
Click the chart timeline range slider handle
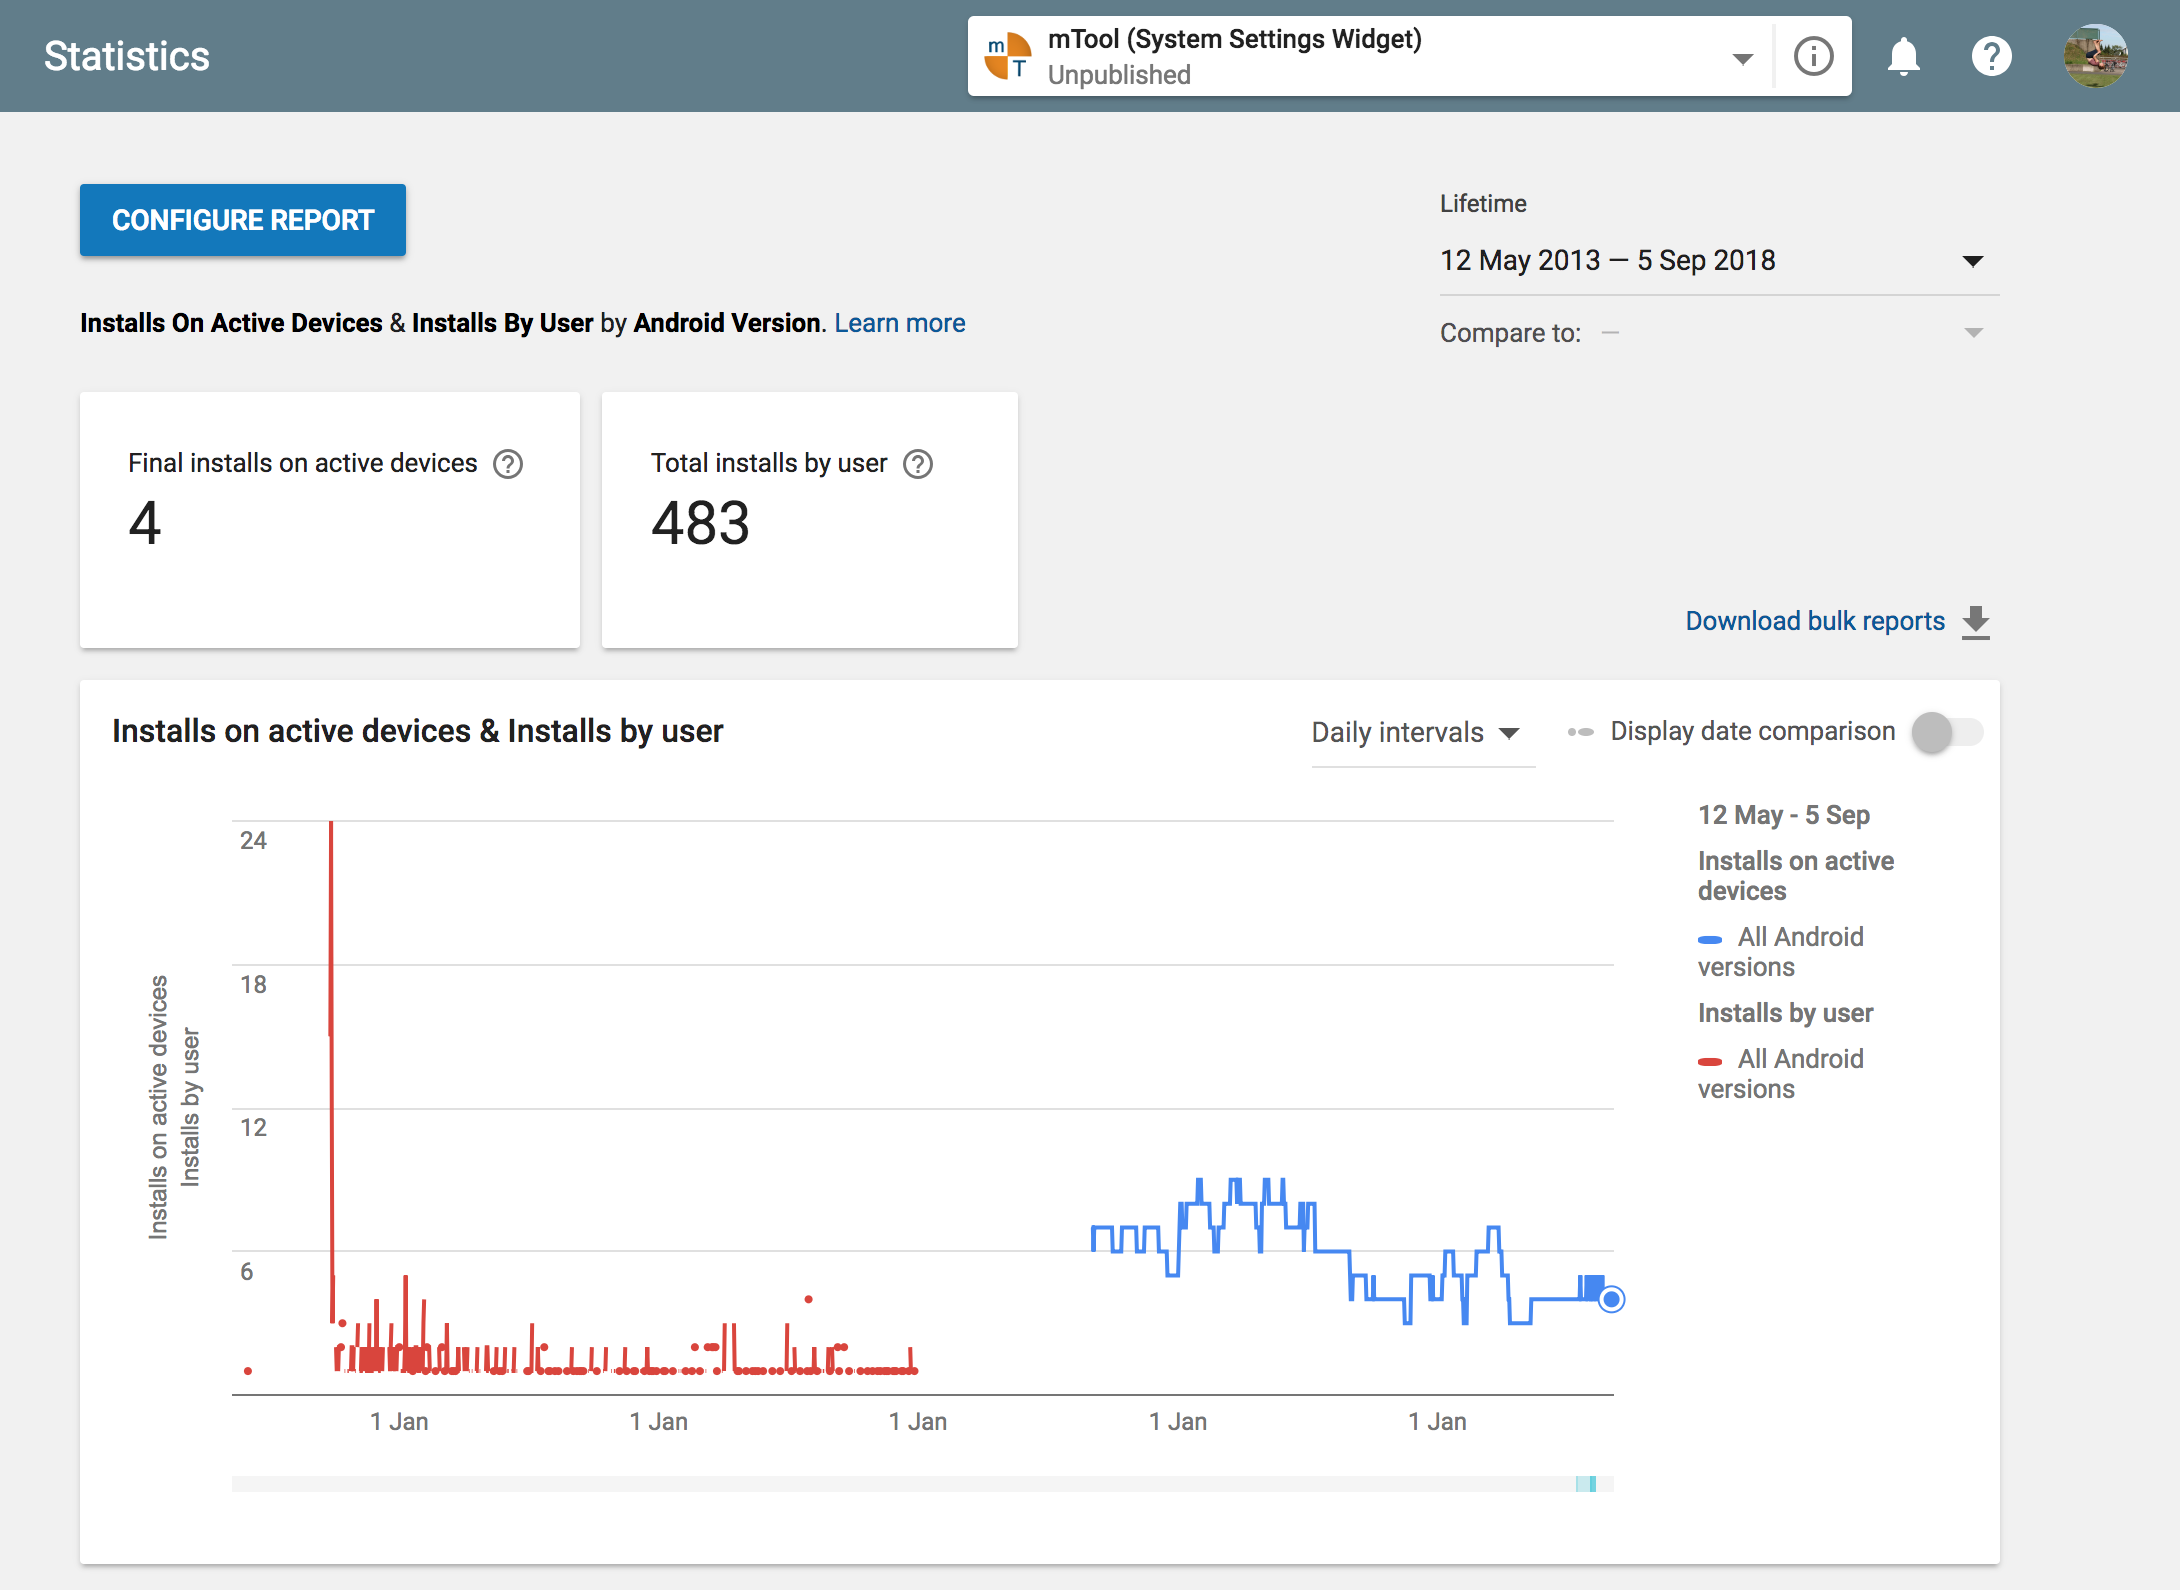[x=1586, y=1484]
